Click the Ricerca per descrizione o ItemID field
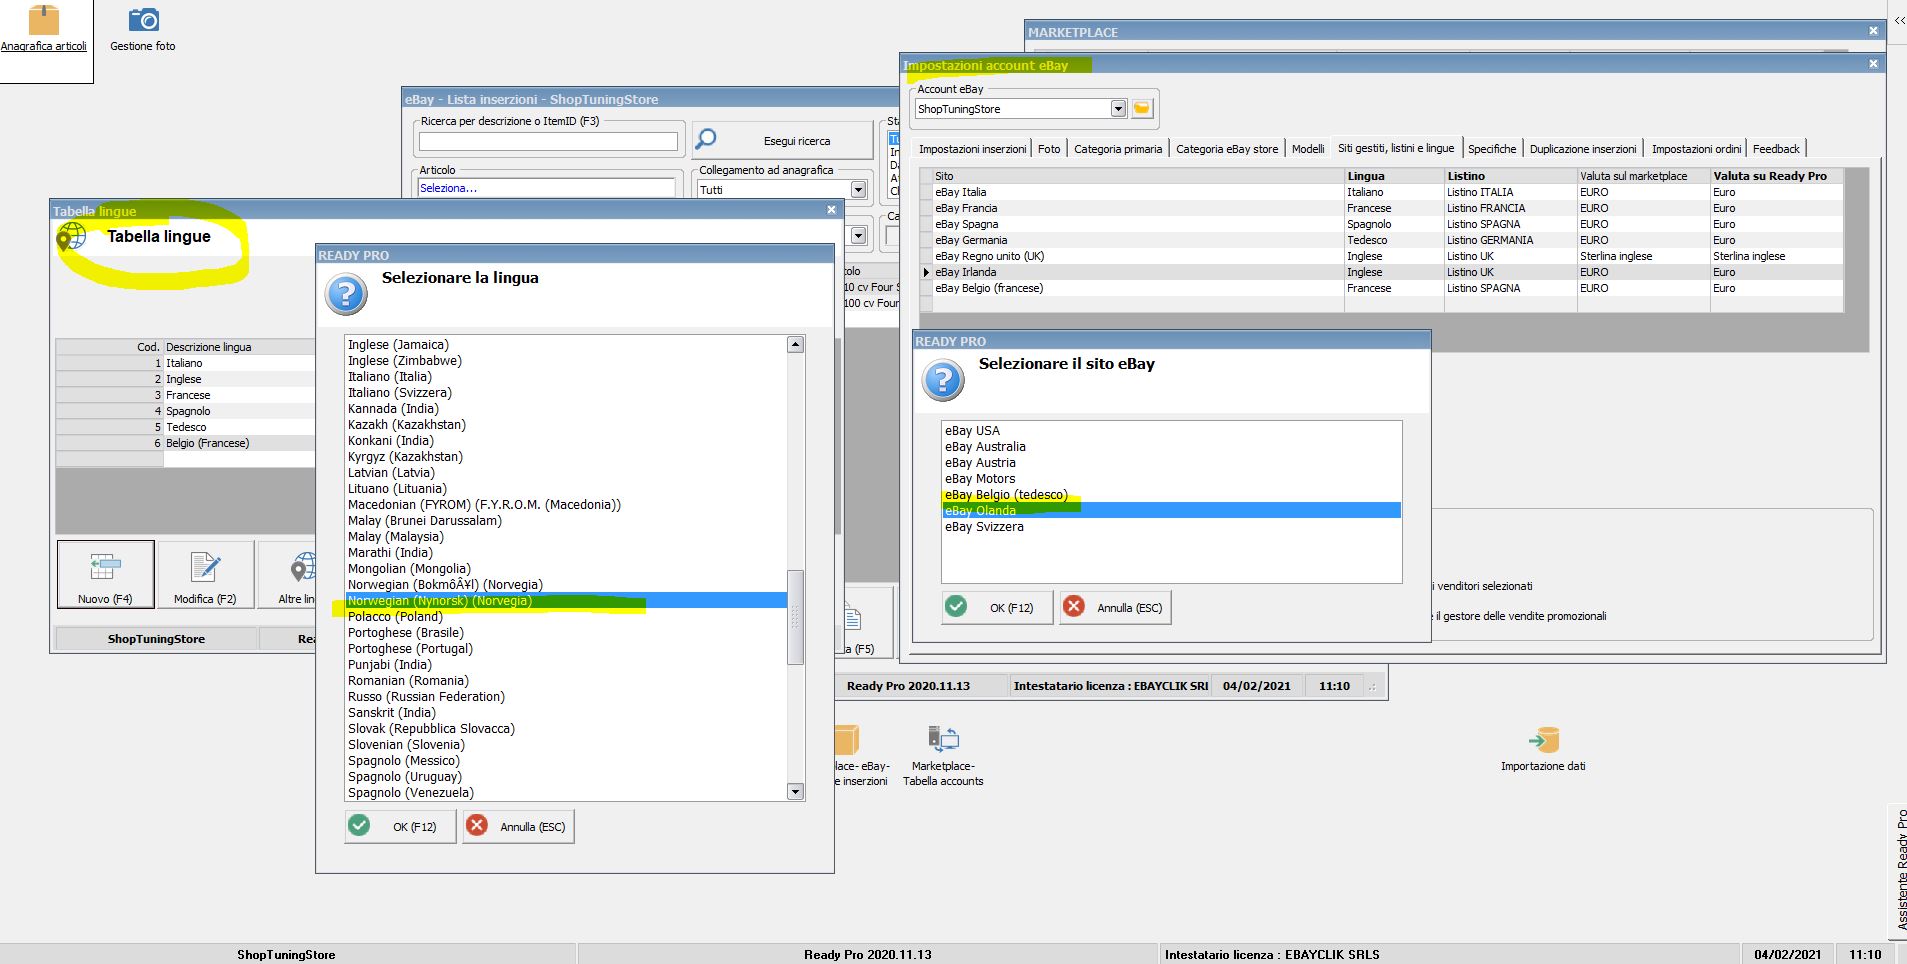 548,141
